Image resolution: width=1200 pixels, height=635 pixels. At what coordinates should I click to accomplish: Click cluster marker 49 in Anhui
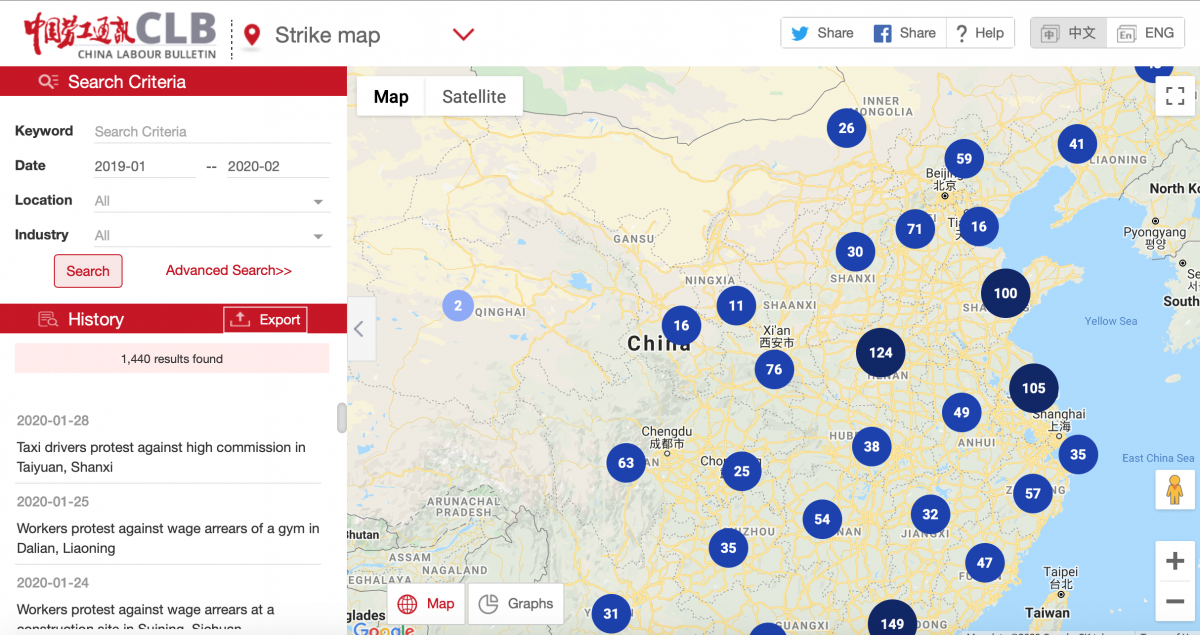[962, 412]
